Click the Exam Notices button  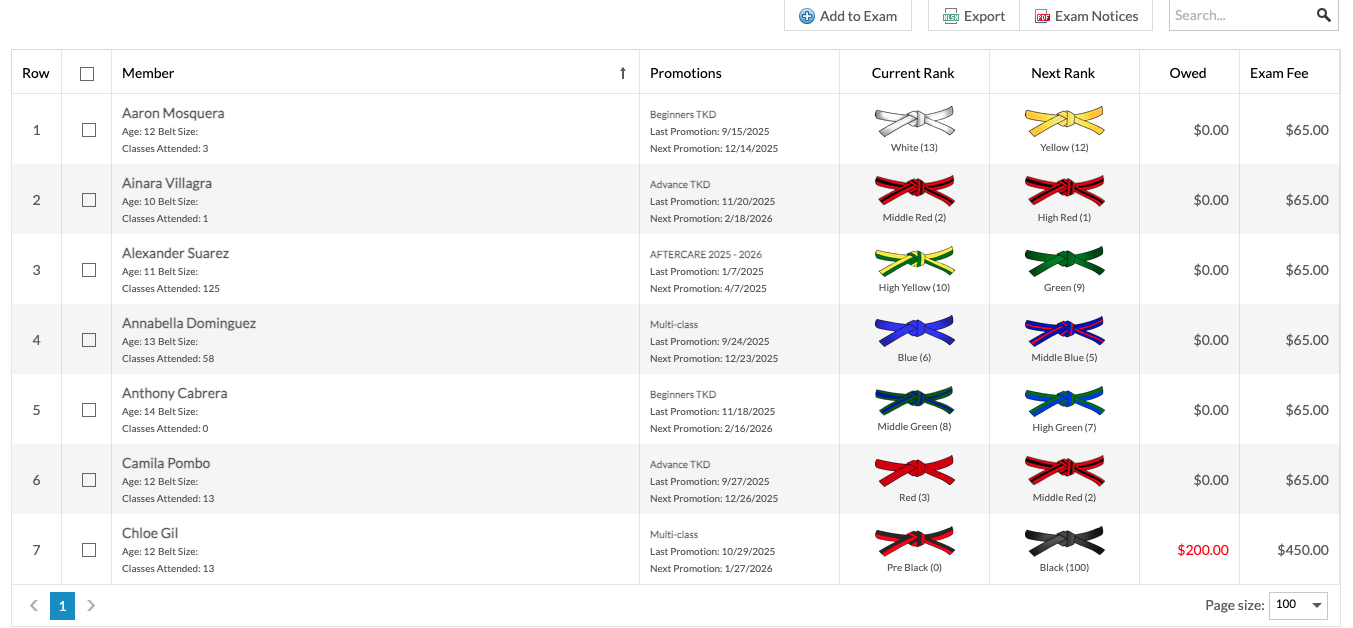1086,15
